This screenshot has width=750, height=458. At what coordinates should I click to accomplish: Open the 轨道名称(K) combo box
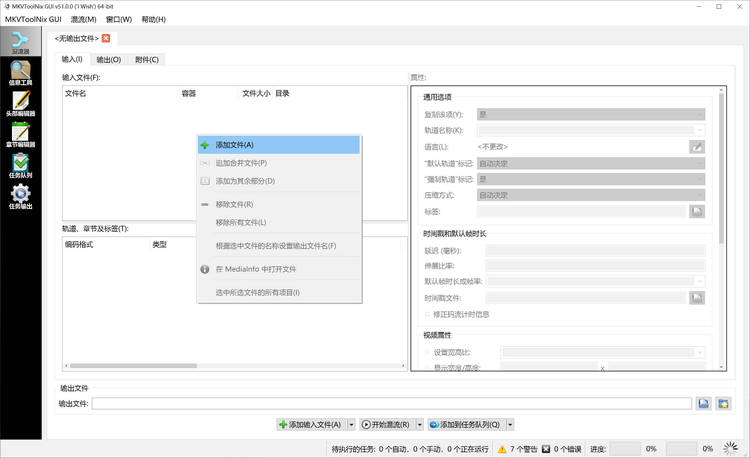click(x=591, y=130)
